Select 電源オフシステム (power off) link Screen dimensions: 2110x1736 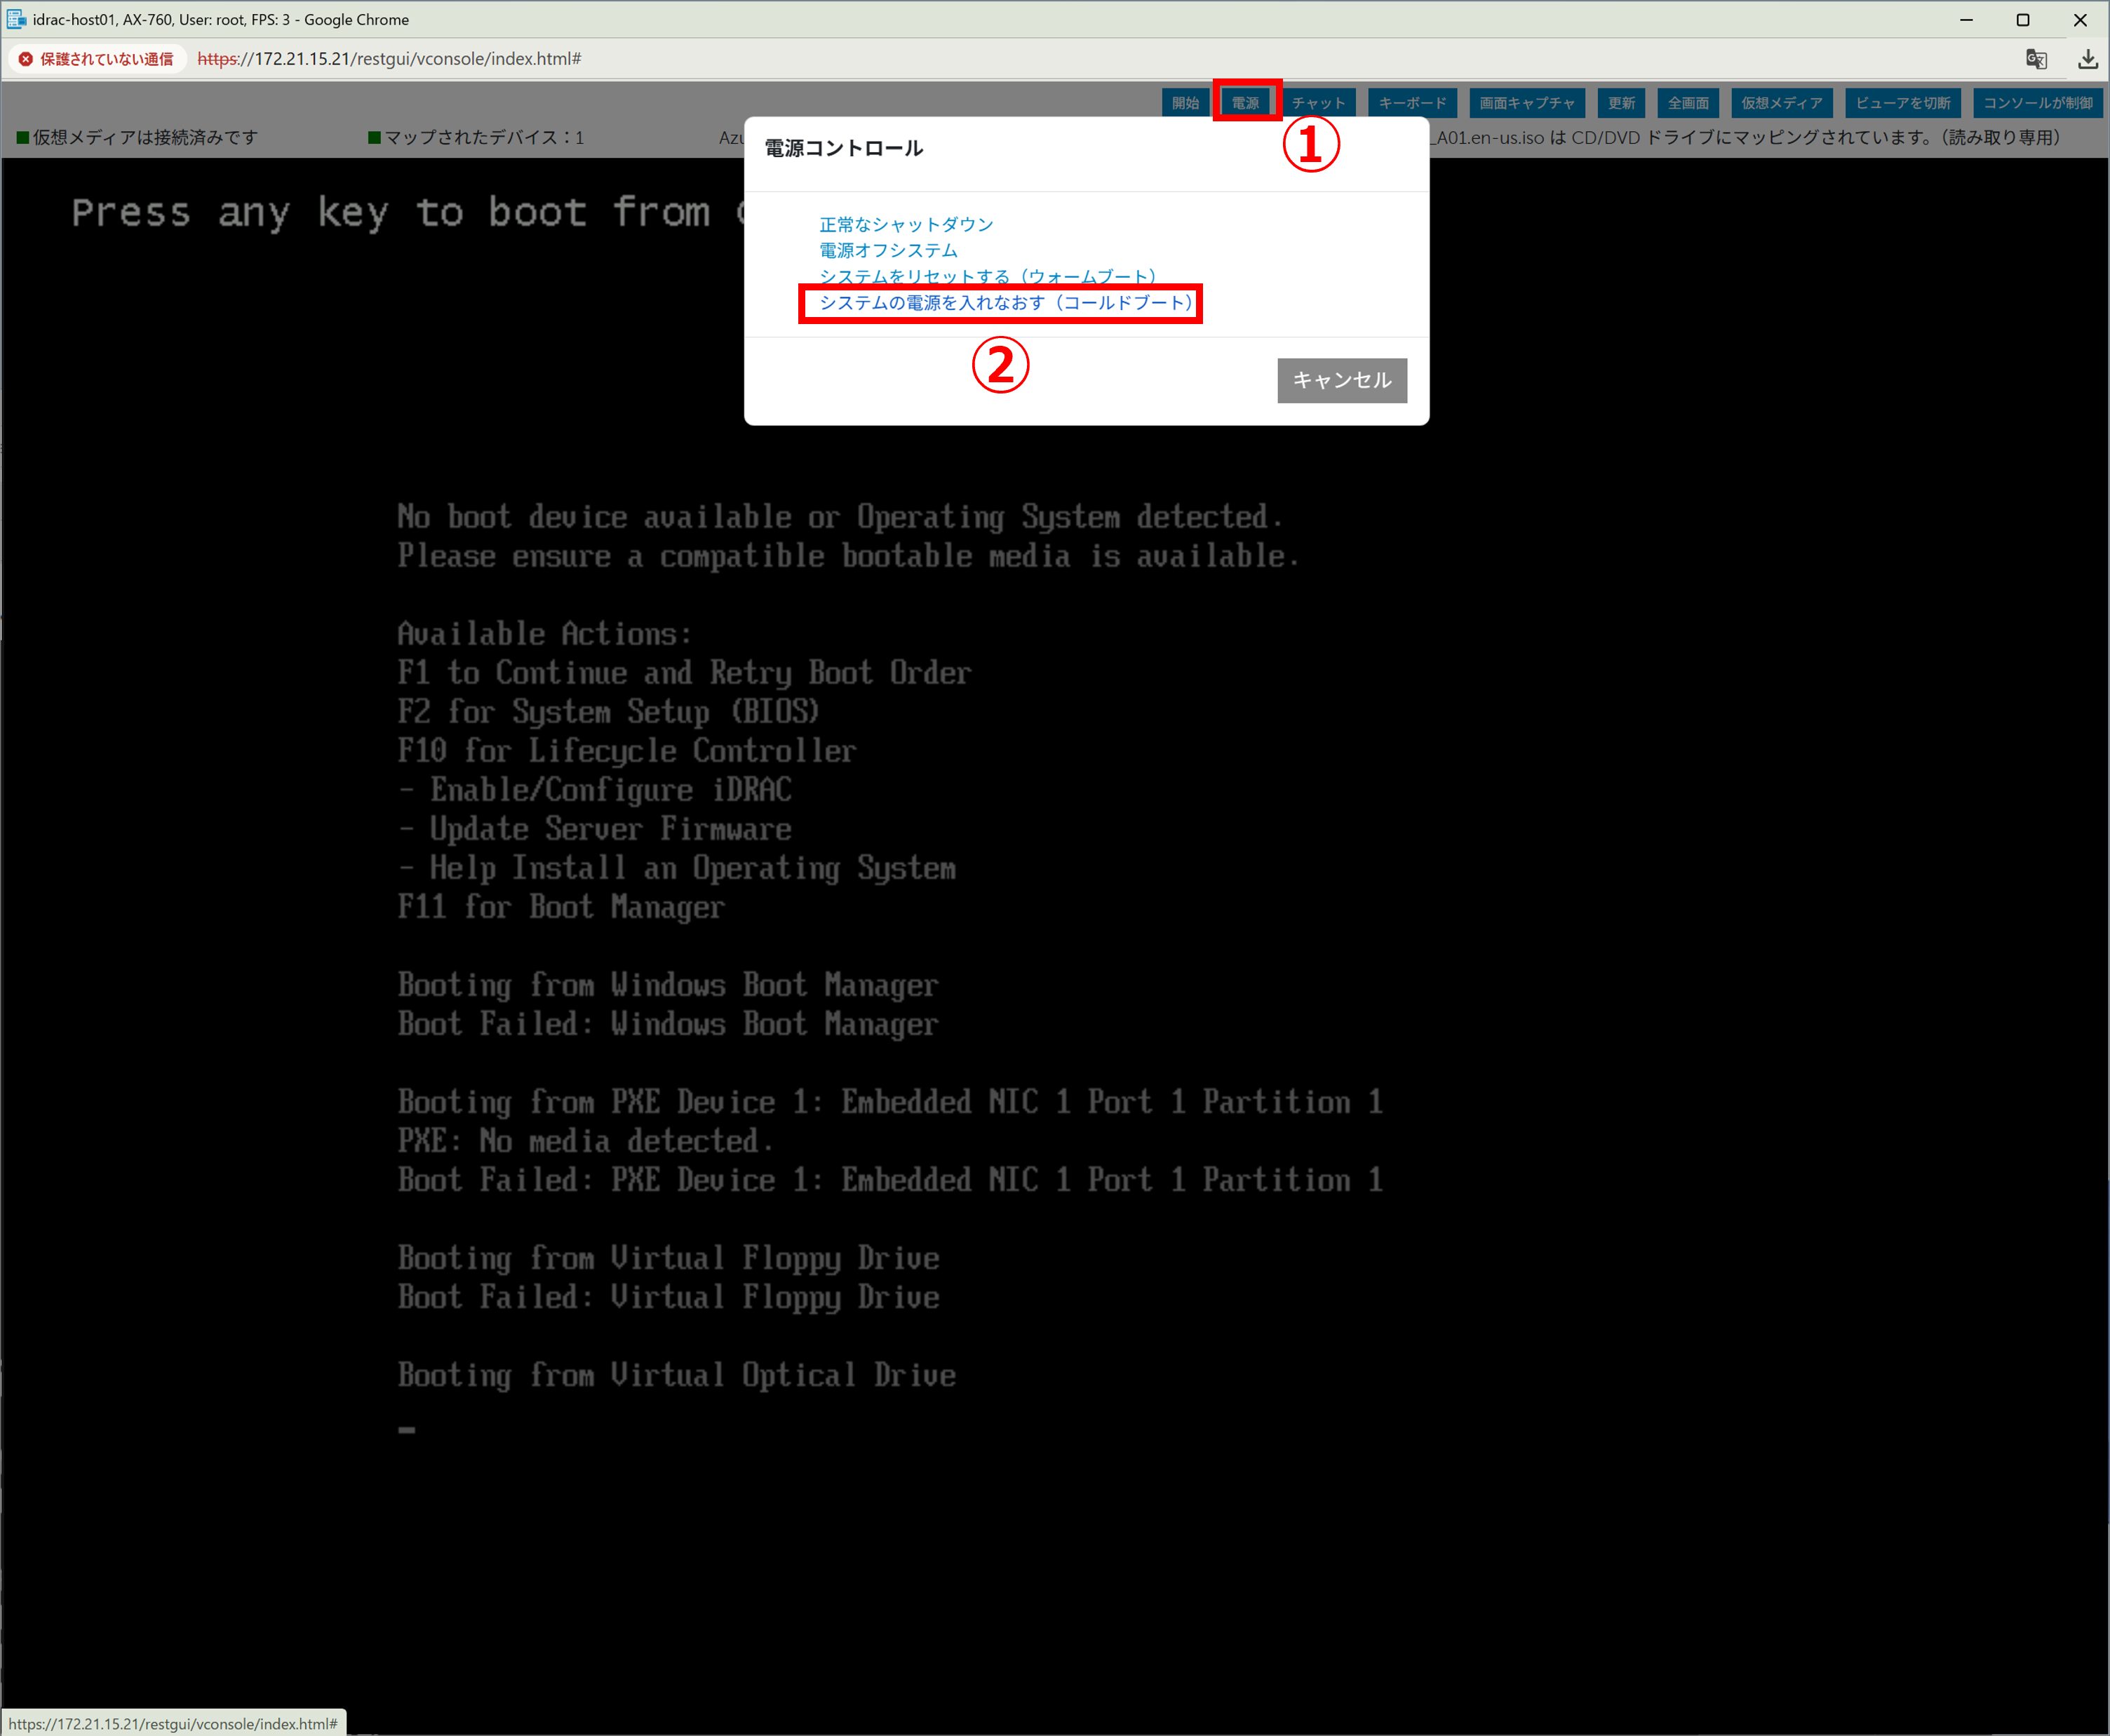point(888,250)
